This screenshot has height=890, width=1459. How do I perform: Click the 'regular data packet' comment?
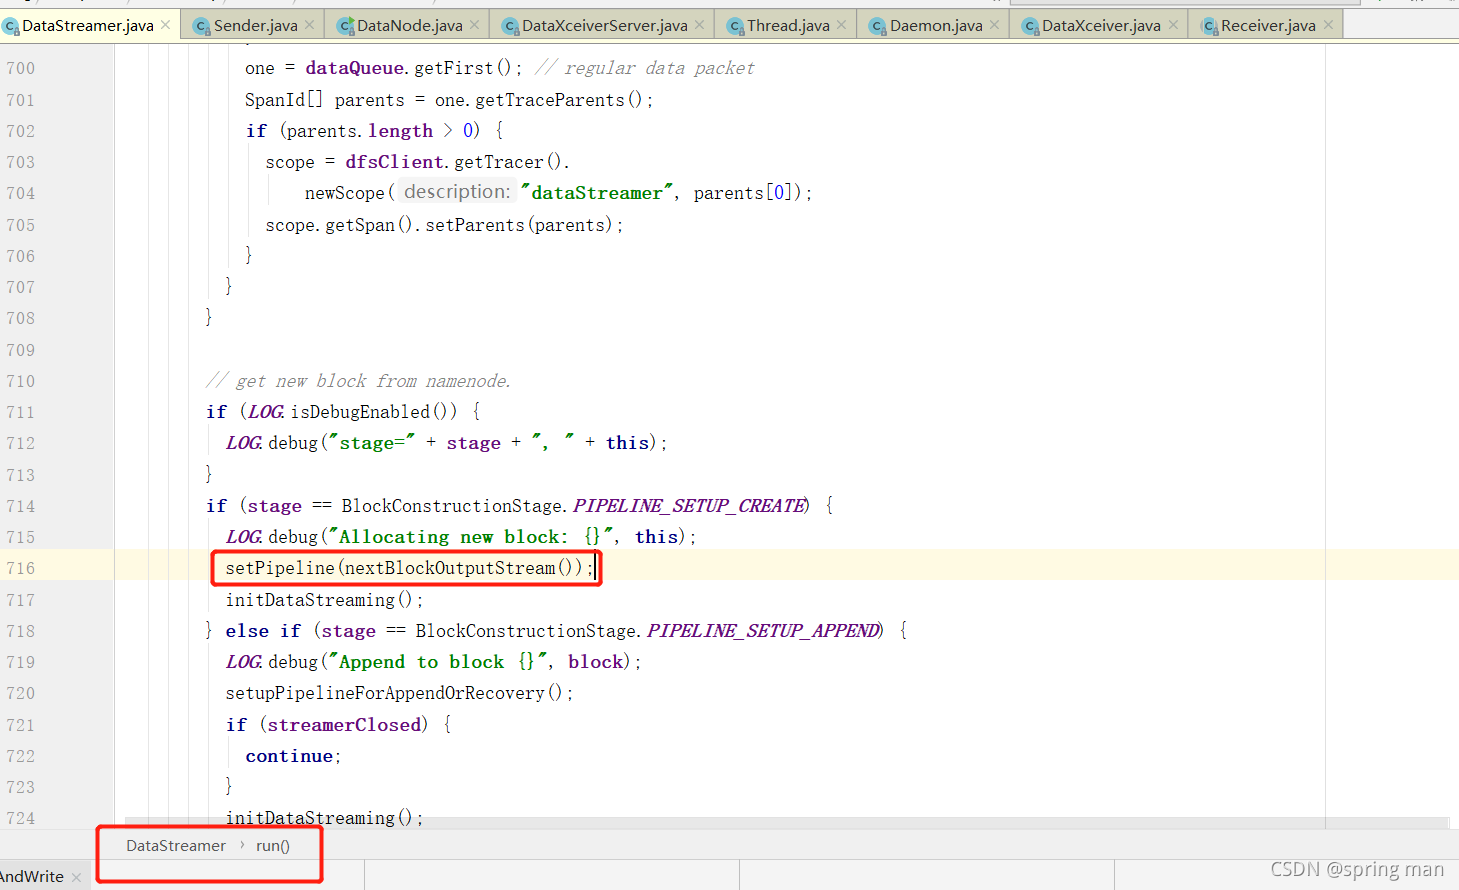coord(645,68)
